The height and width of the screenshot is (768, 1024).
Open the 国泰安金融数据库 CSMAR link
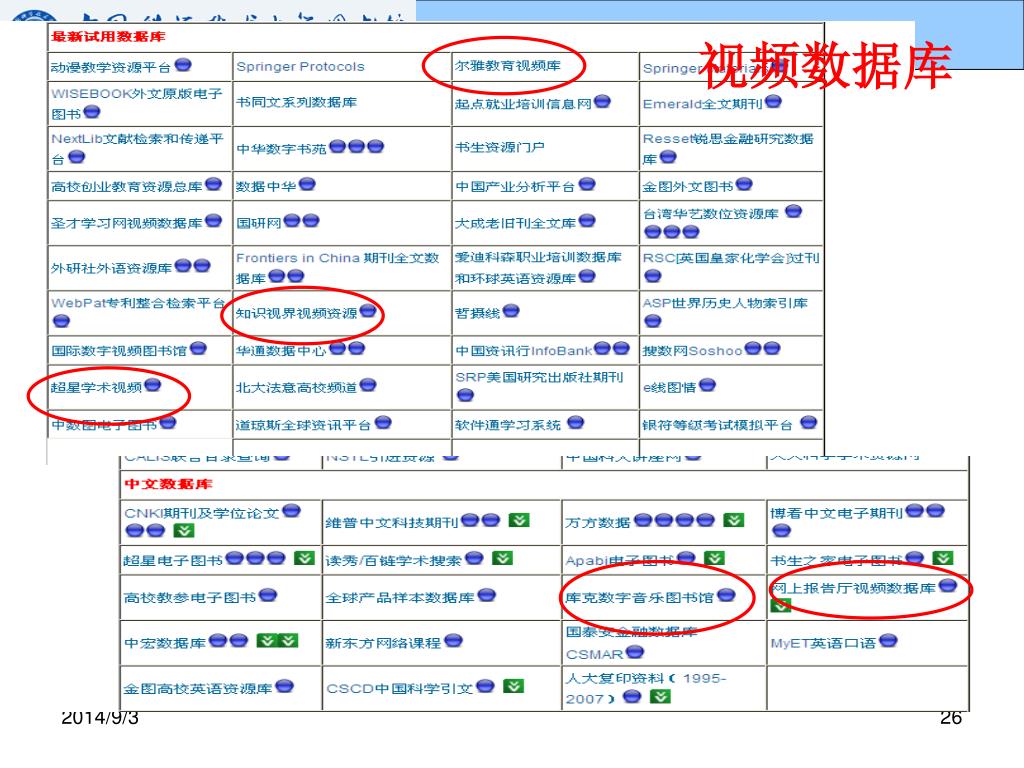631,643
